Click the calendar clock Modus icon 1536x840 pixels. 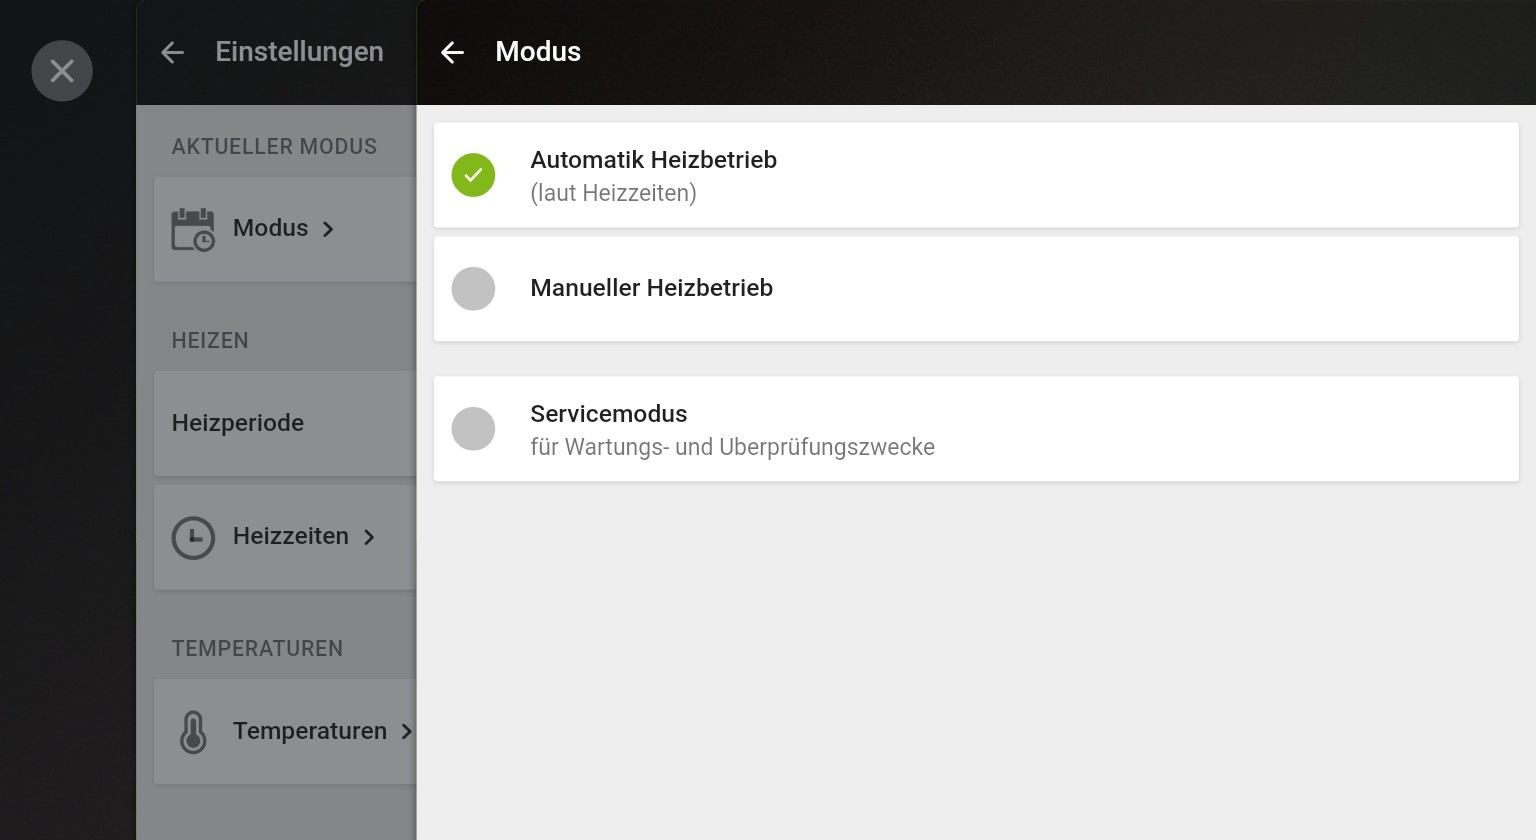[x=193, y=229]
